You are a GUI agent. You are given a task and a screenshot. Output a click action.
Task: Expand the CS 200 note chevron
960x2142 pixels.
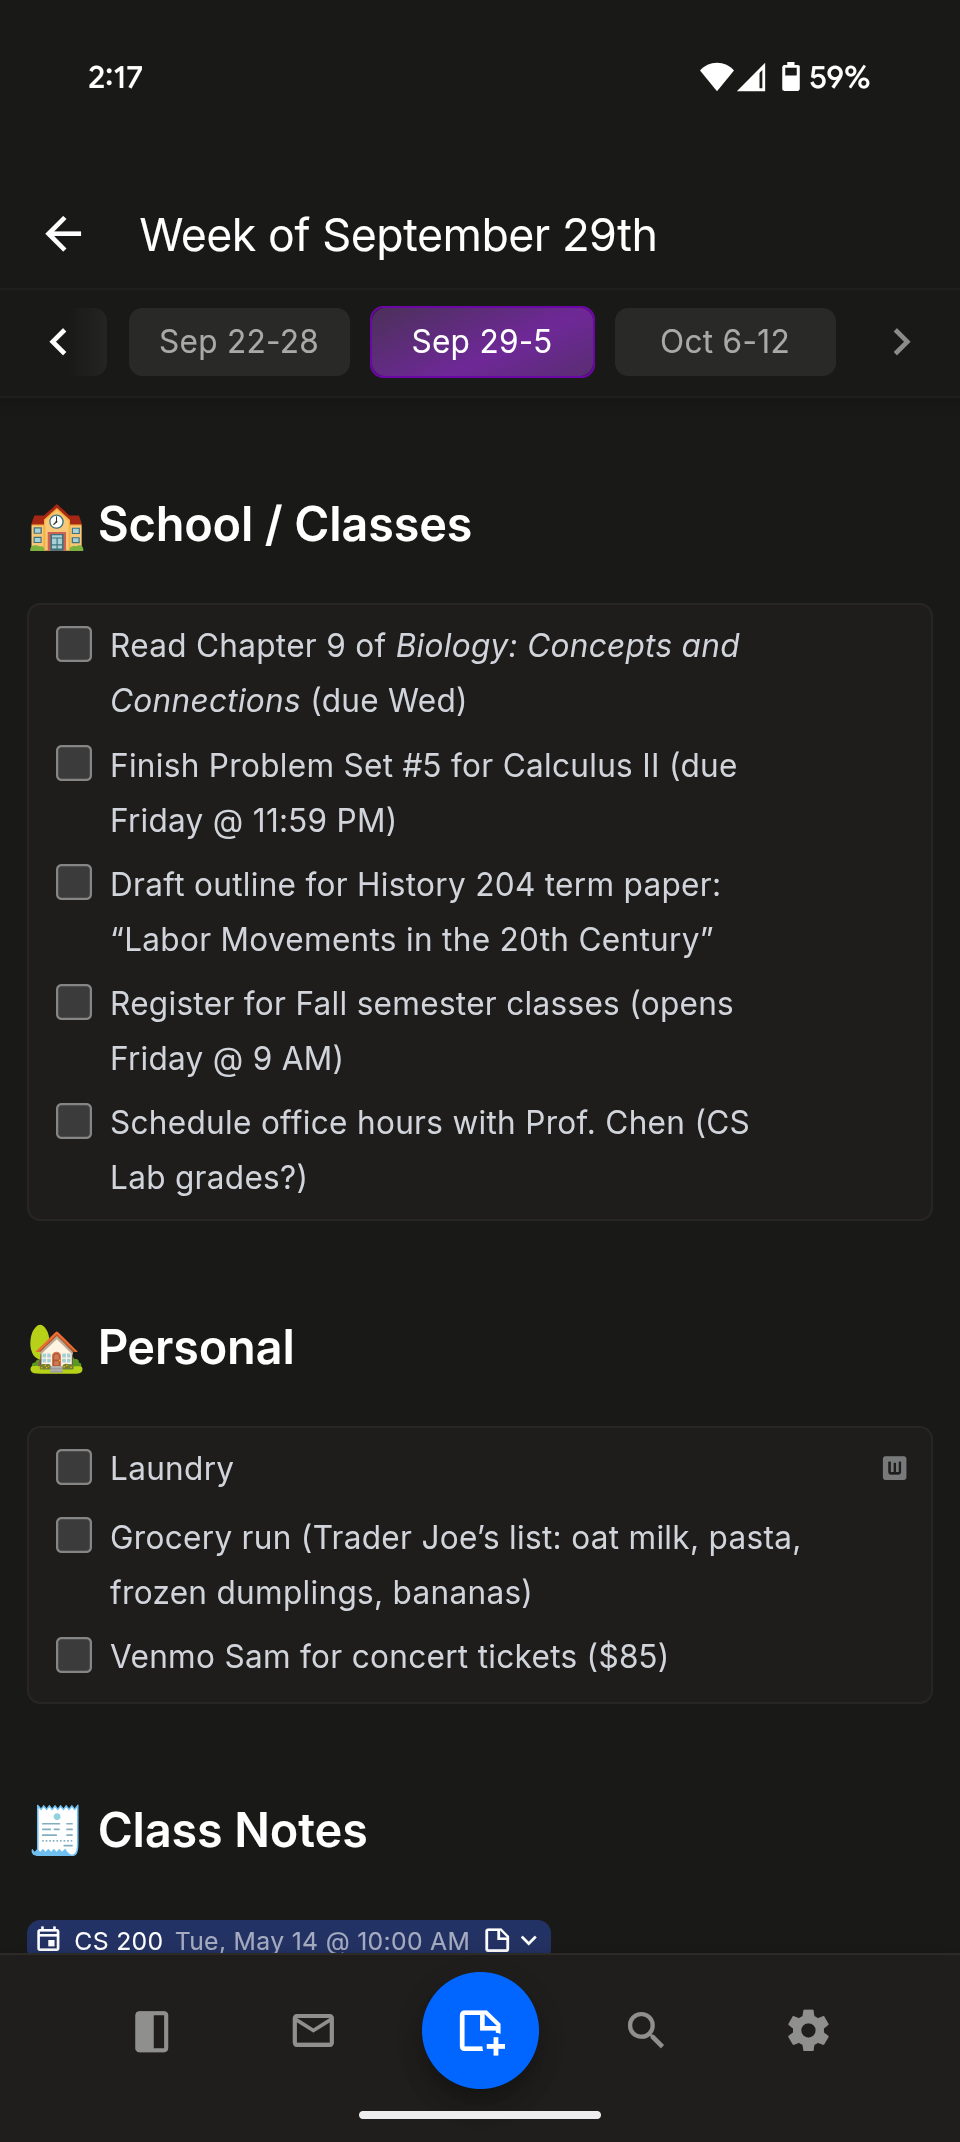pyautogui.click(x=528, y=1940)
